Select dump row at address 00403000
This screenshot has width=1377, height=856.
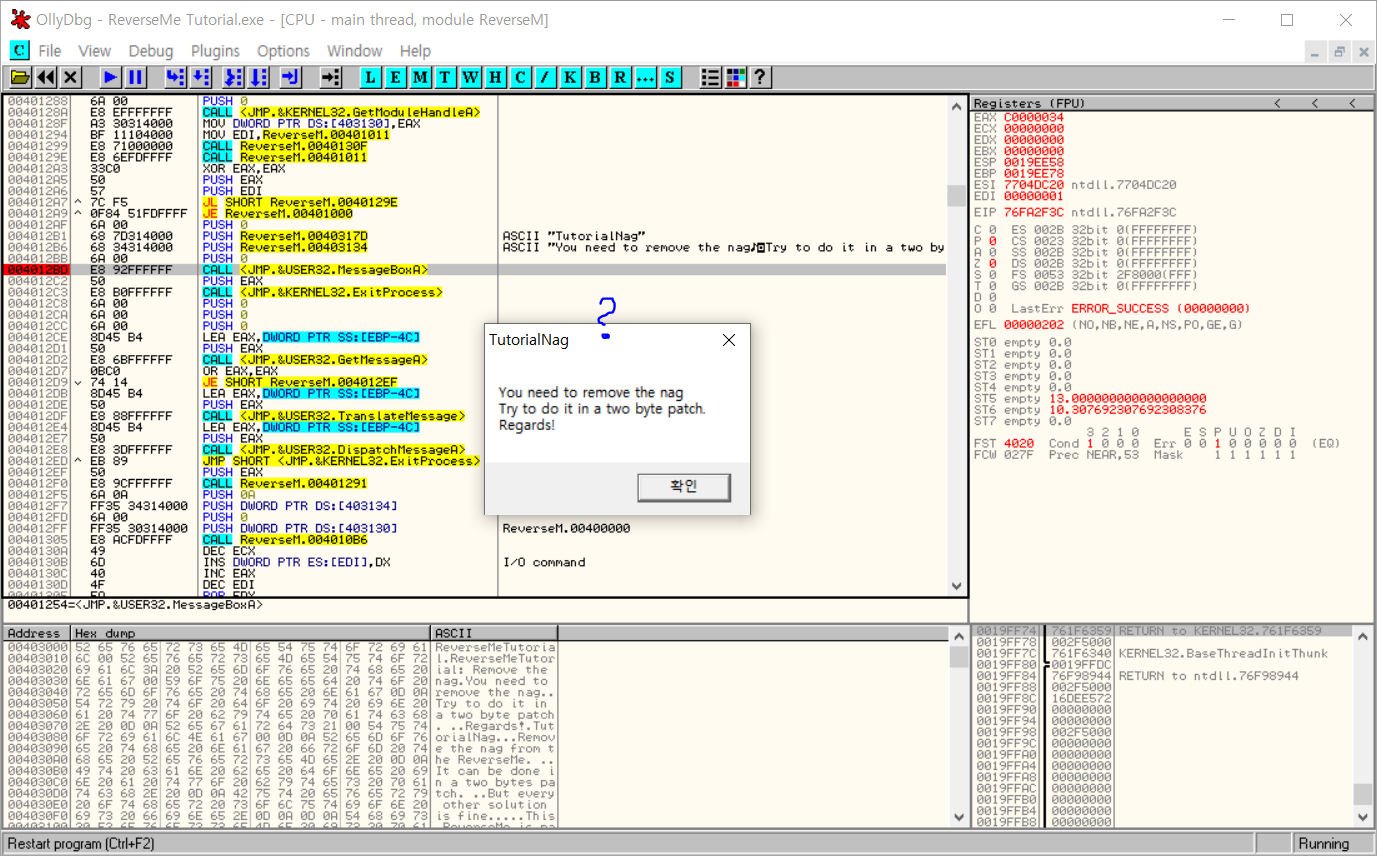click(x=280, y=647)
